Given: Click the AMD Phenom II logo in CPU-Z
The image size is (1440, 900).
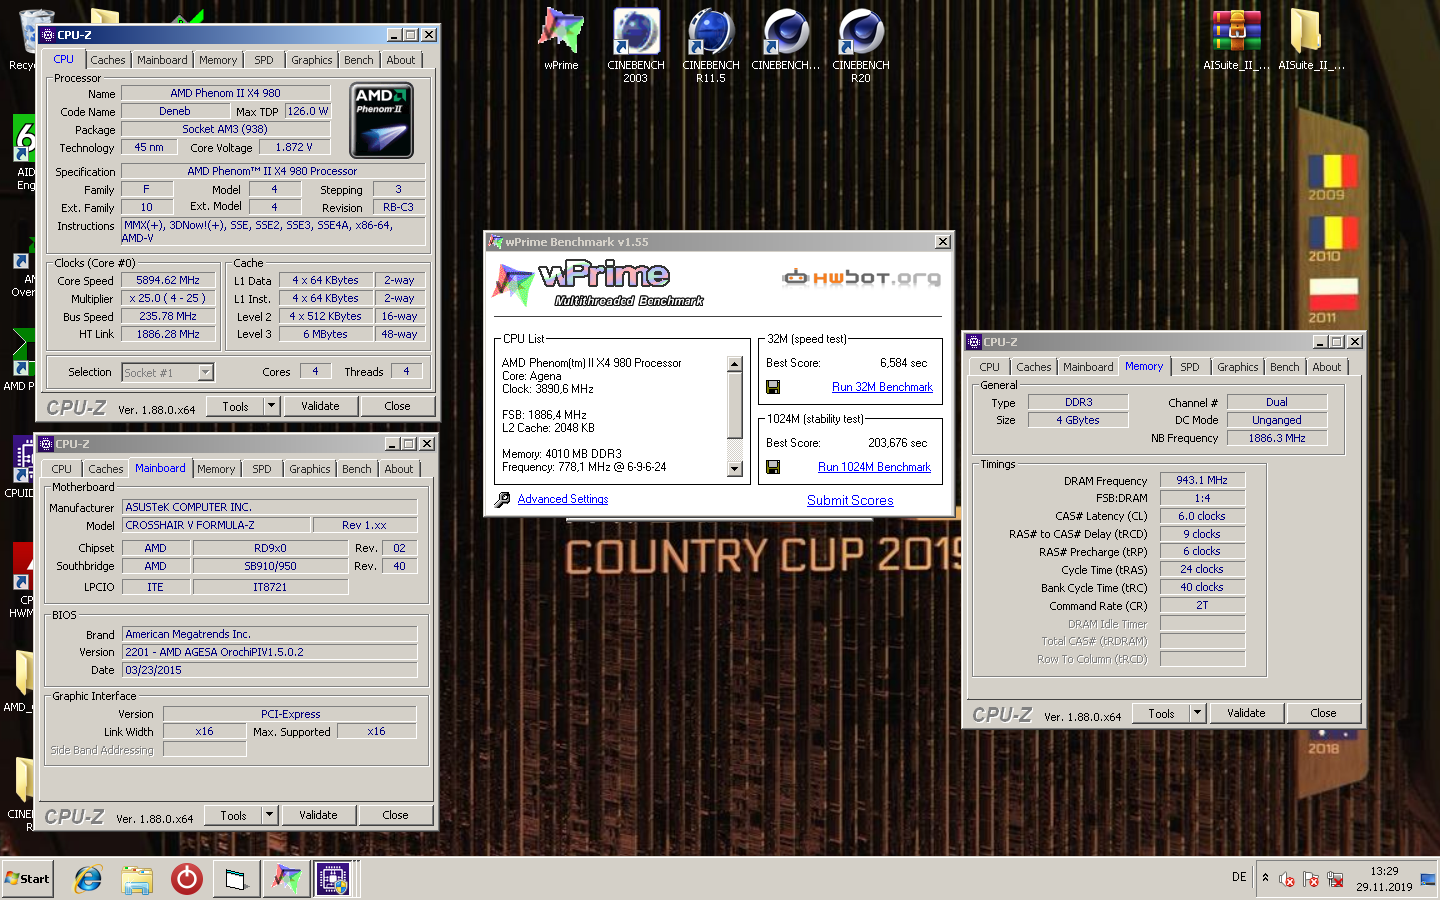Looking at the screenshot, I should 383,120.
